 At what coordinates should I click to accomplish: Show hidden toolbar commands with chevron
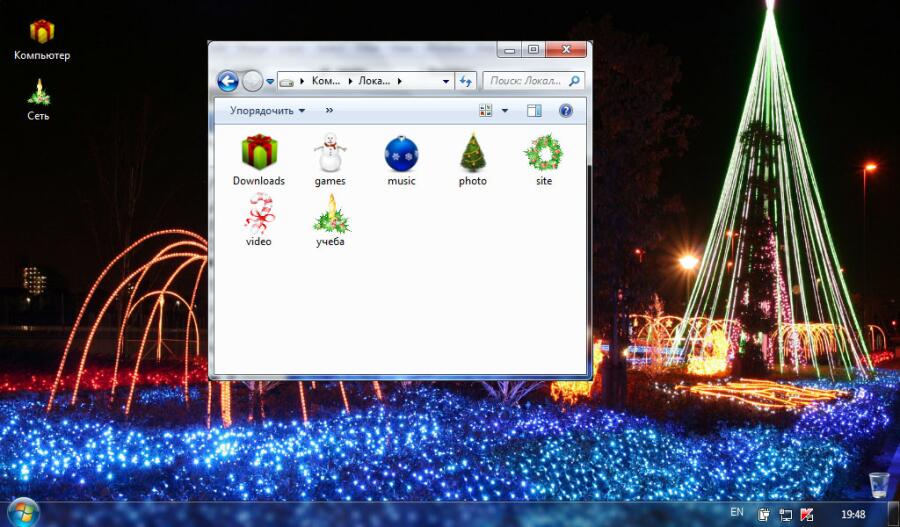[329, 111]
